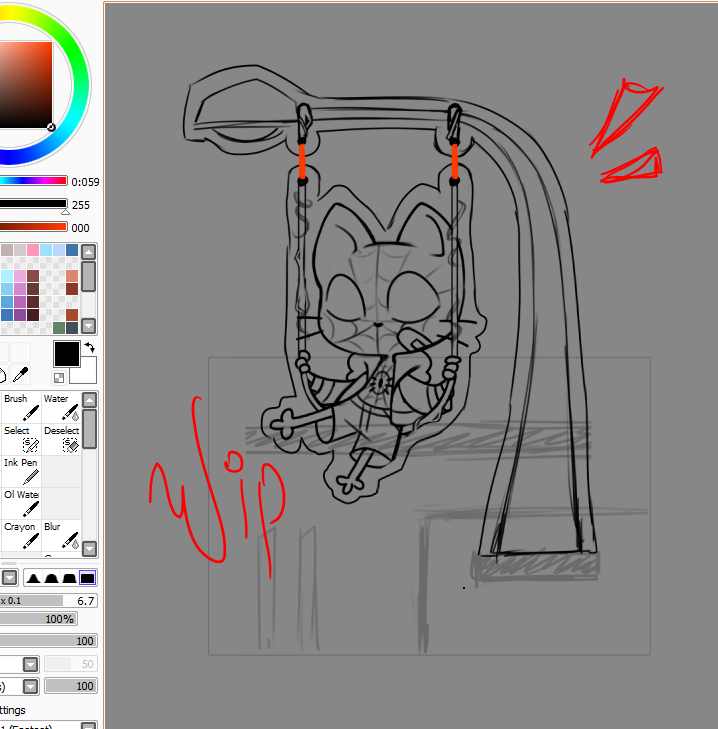Open the bottom Fastest quality dropdown arrow
This screenshot has width=718, height=729.
tap(88, 725)
